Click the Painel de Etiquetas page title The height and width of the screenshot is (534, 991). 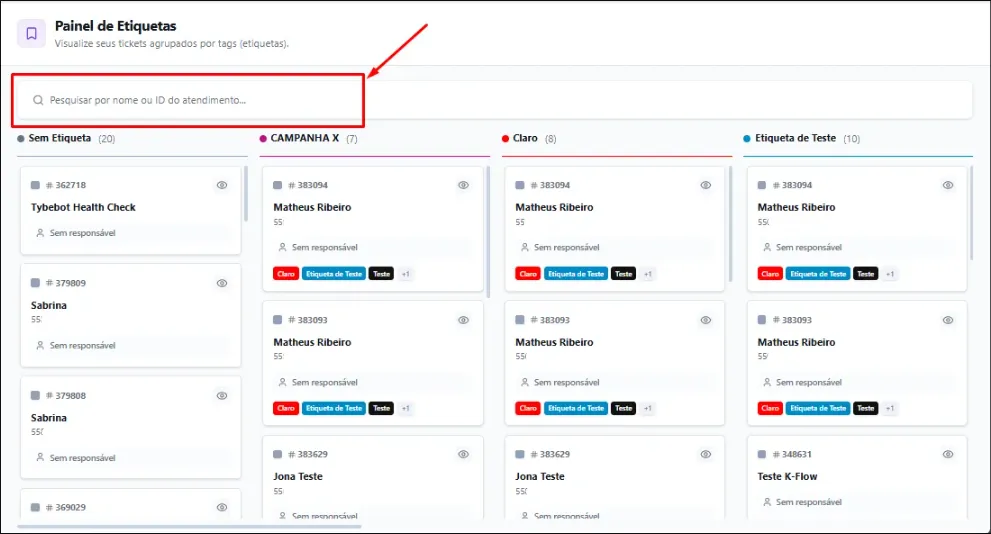coord(116,26)
